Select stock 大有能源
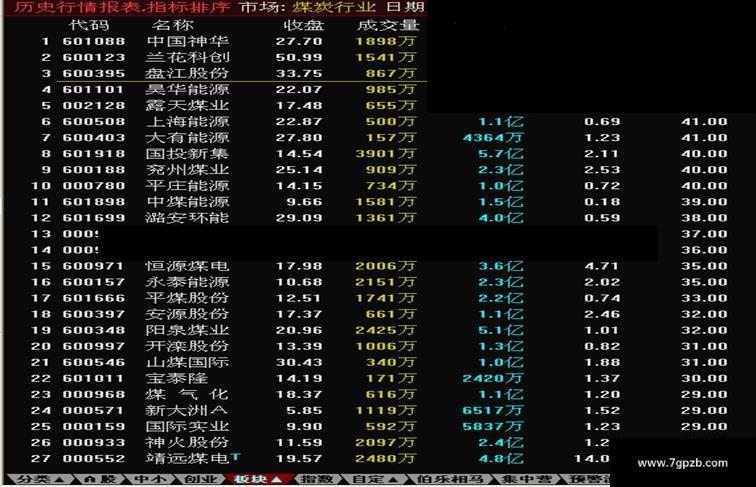The height and width of the screenshot is (487, 756). 188,137
